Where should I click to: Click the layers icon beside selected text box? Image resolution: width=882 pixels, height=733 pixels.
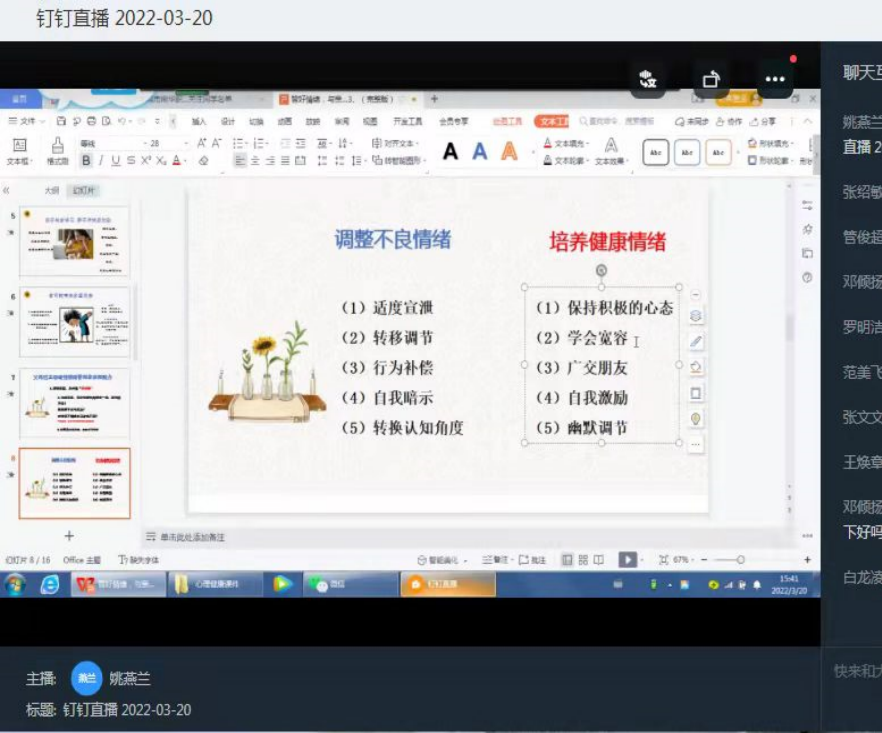coord(696,316)
